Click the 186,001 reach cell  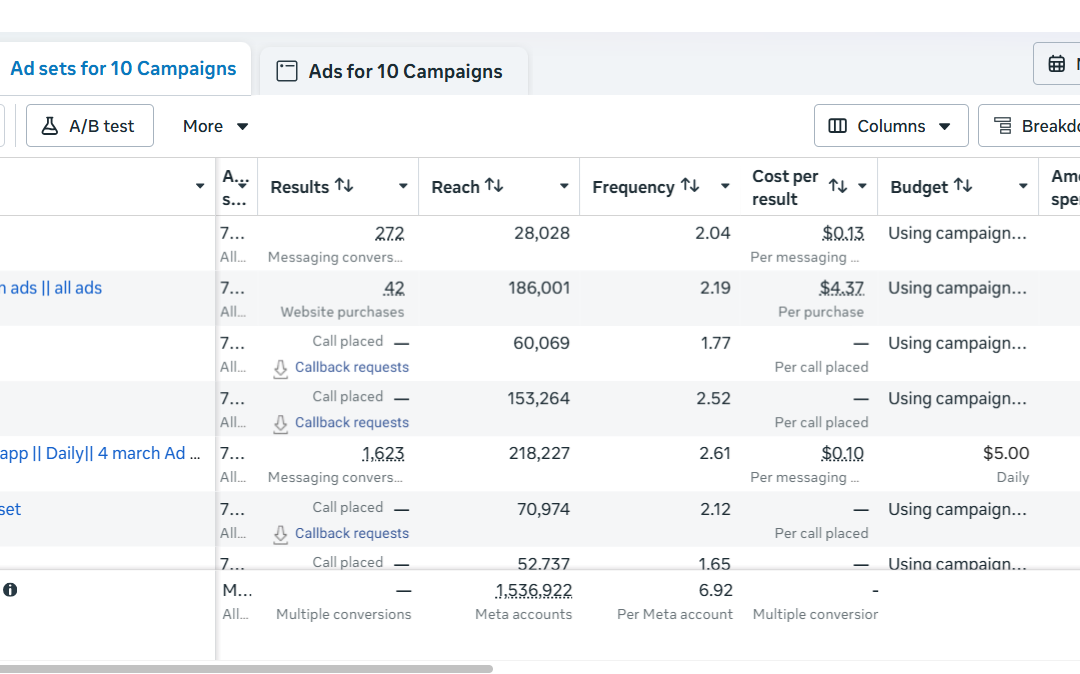[x=539, y=288]
